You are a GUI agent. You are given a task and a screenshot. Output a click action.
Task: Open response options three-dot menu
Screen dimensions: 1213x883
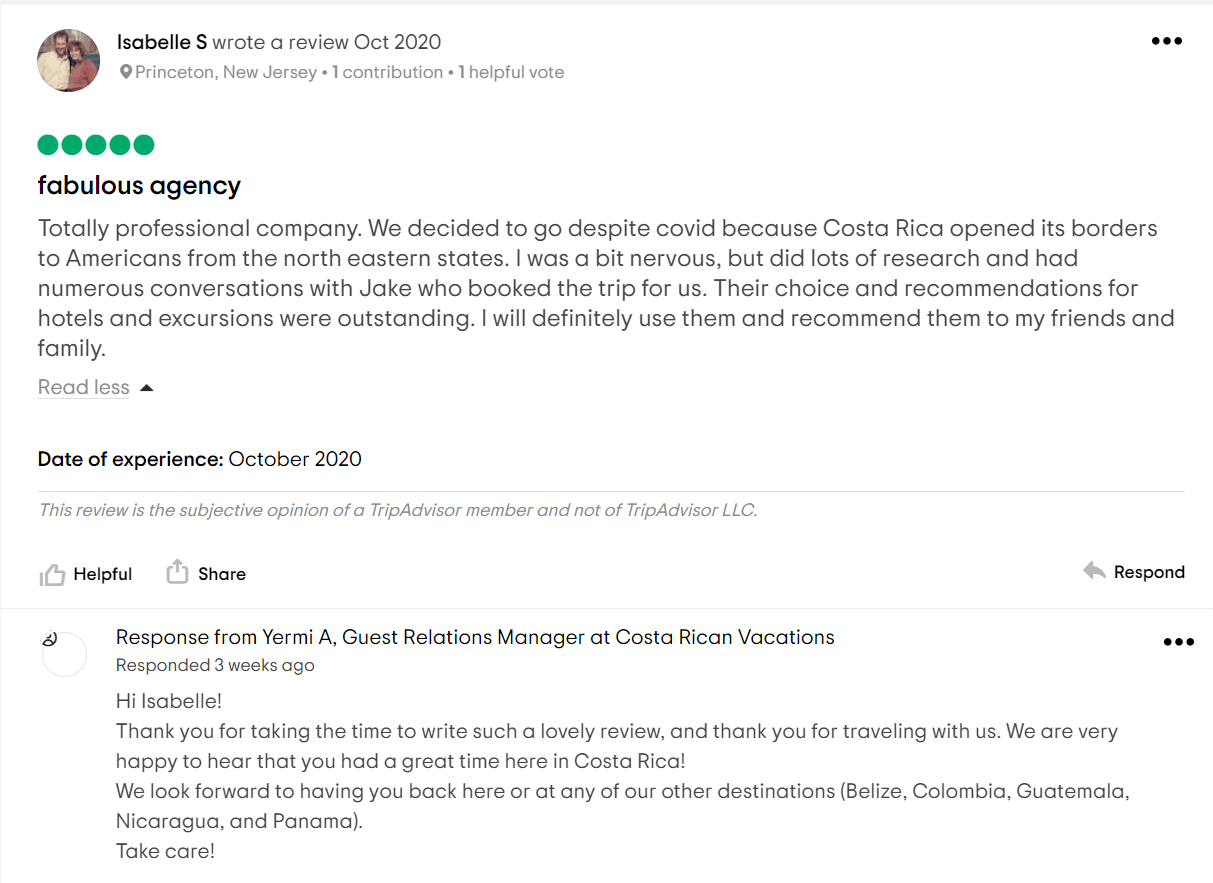[x=1179, y=643]
